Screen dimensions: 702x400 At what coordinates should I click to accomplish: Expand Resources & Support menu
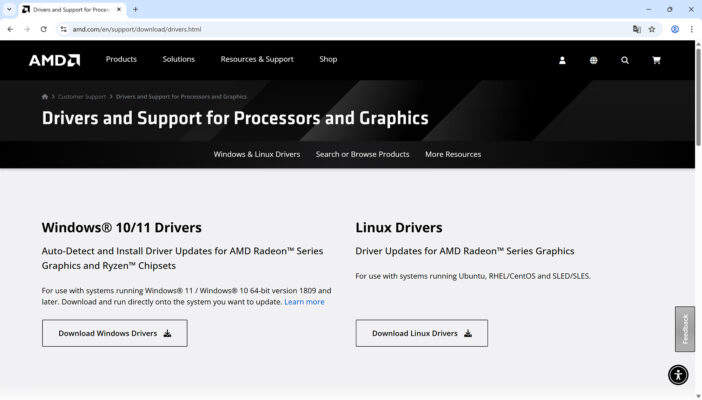pos(257,59)
